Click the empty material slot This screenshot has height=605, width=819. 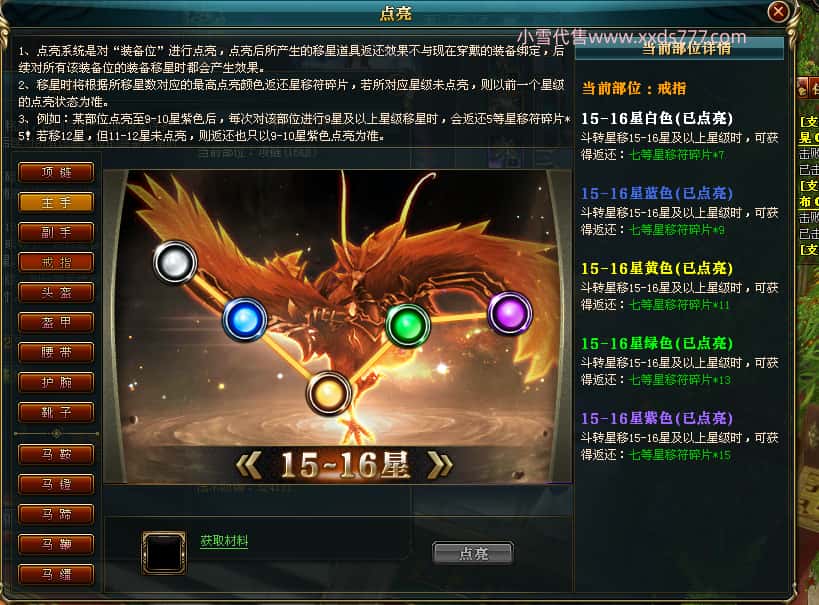(x=164, y=553)
